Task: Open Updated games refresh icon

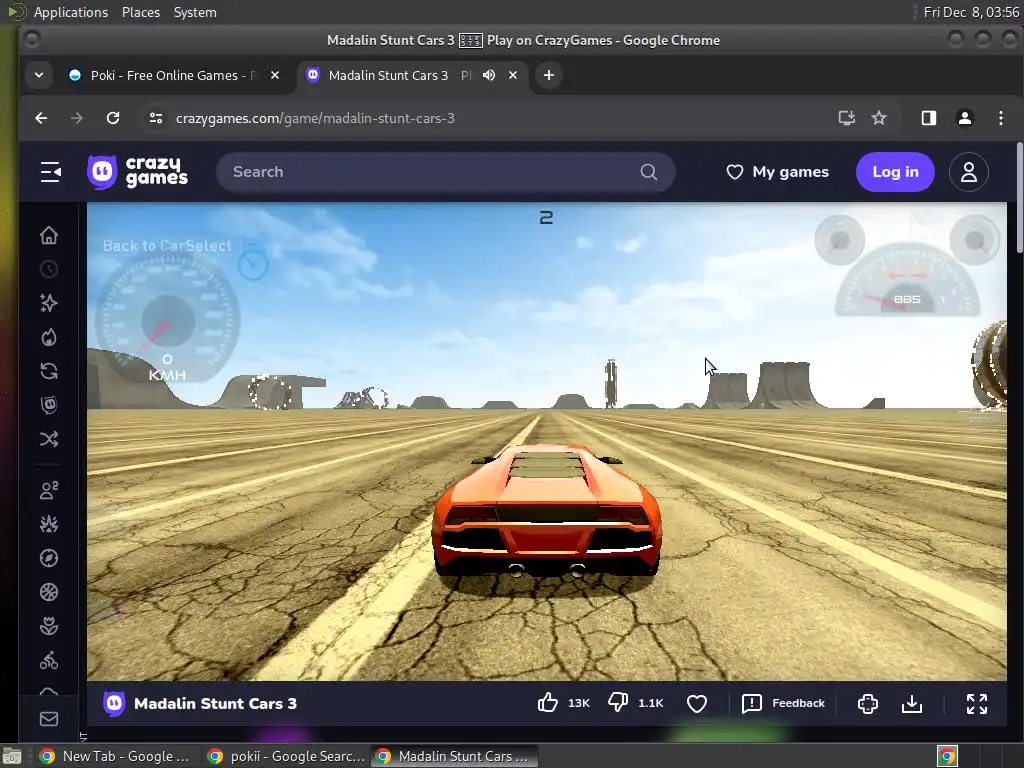Action: [49, 371]
